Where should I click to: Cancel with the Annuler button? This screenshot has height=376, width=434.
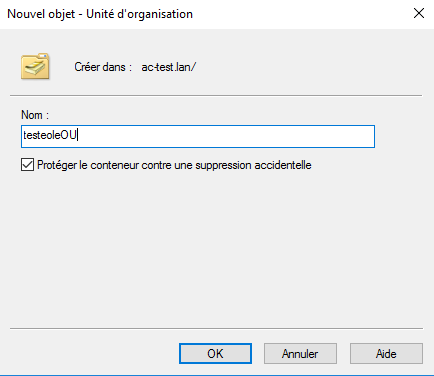coord(300,353)
